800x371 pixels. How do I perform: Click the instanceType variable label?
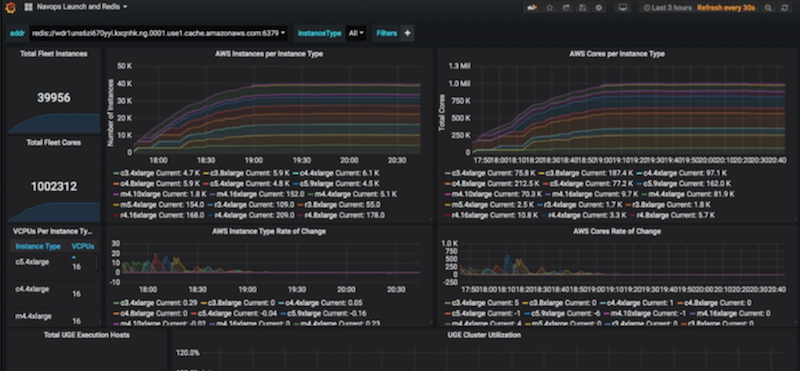pyautogui.click(x=319, y=33)
